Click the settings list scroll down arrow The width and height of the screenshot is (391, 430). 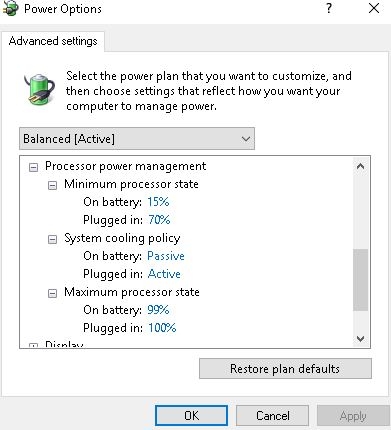tap(360, 339)
